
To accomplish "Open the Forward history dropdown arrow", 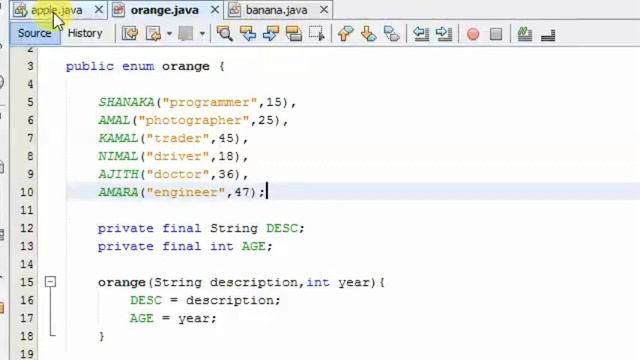I will coord(202,34).
